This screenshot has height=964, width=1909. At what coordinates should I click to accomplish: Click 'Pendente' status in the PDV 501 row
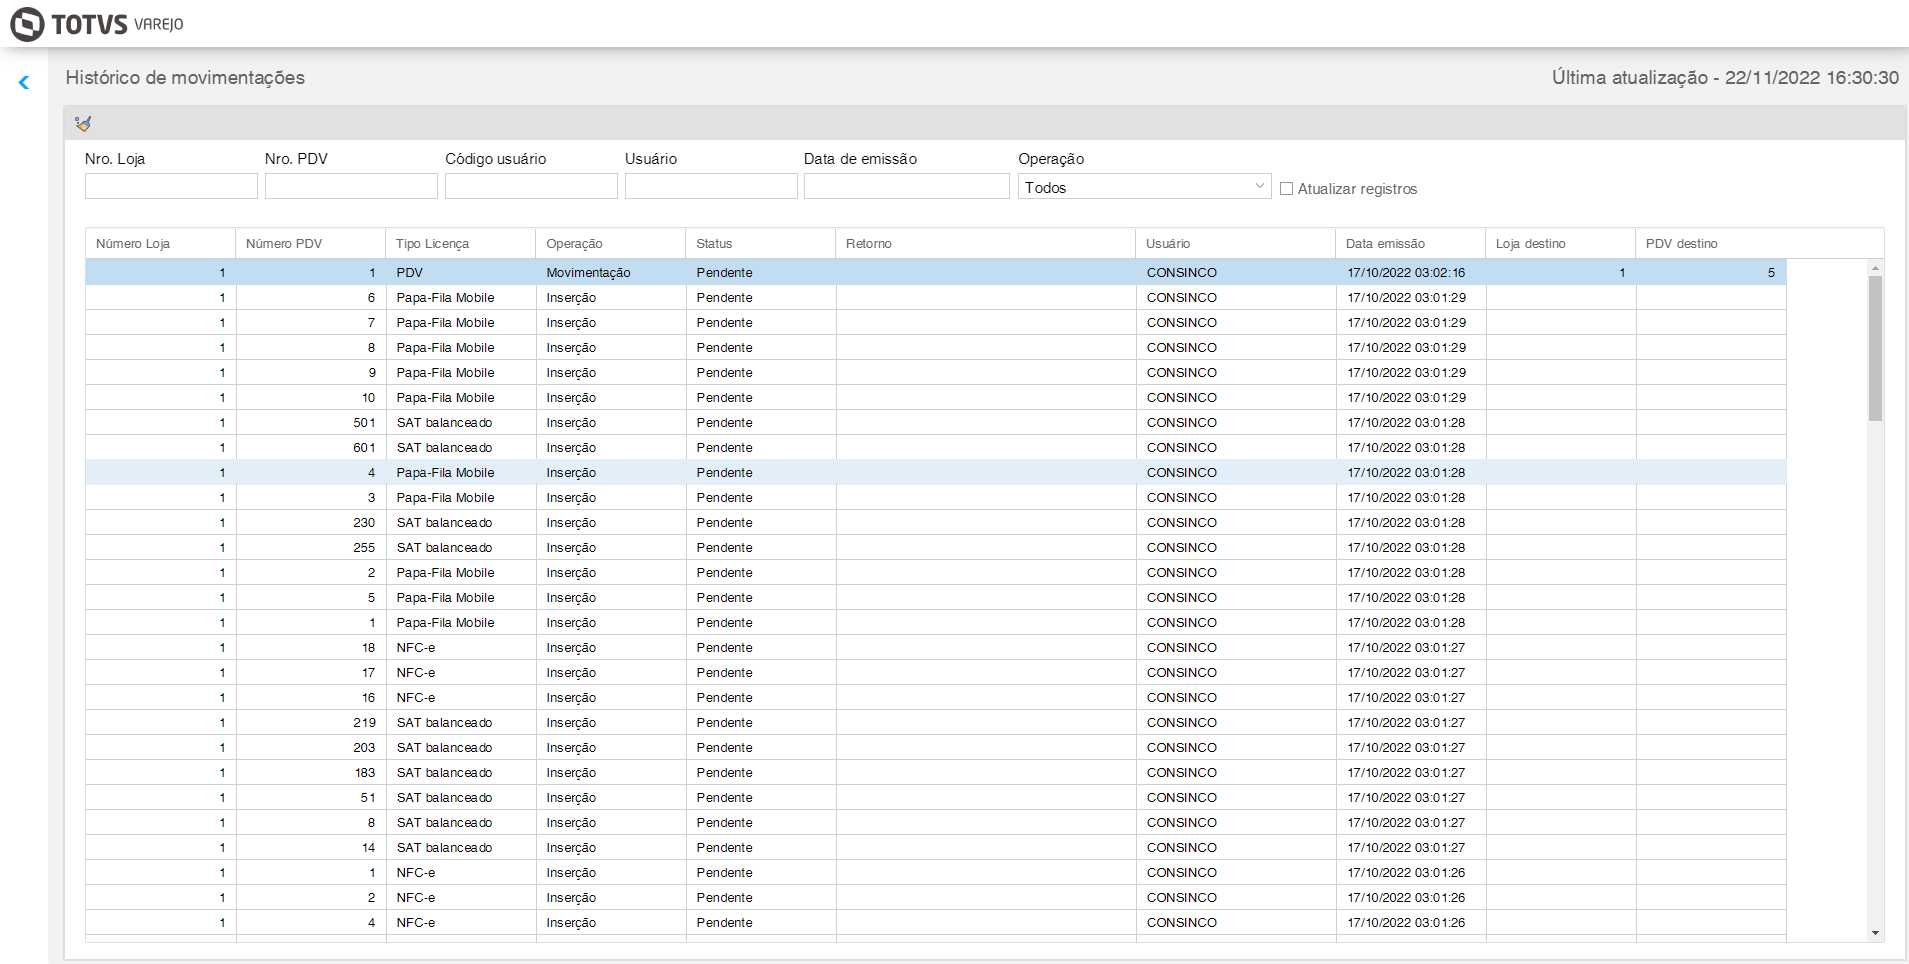pyautogui.click(x=724, y=423)
